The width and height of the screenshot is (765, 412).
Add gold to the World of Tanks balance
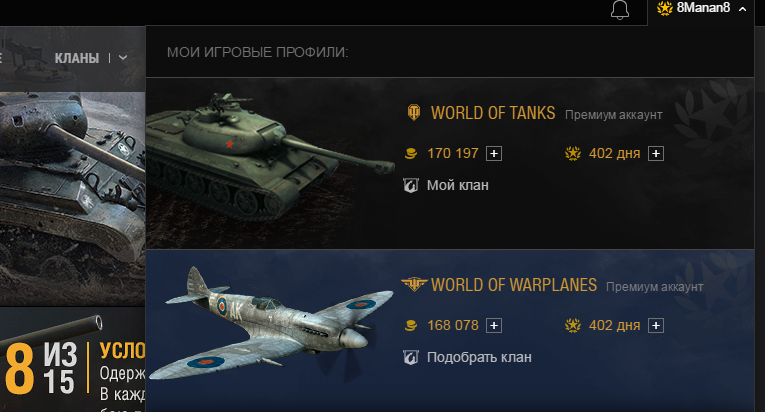coord(494,154)
